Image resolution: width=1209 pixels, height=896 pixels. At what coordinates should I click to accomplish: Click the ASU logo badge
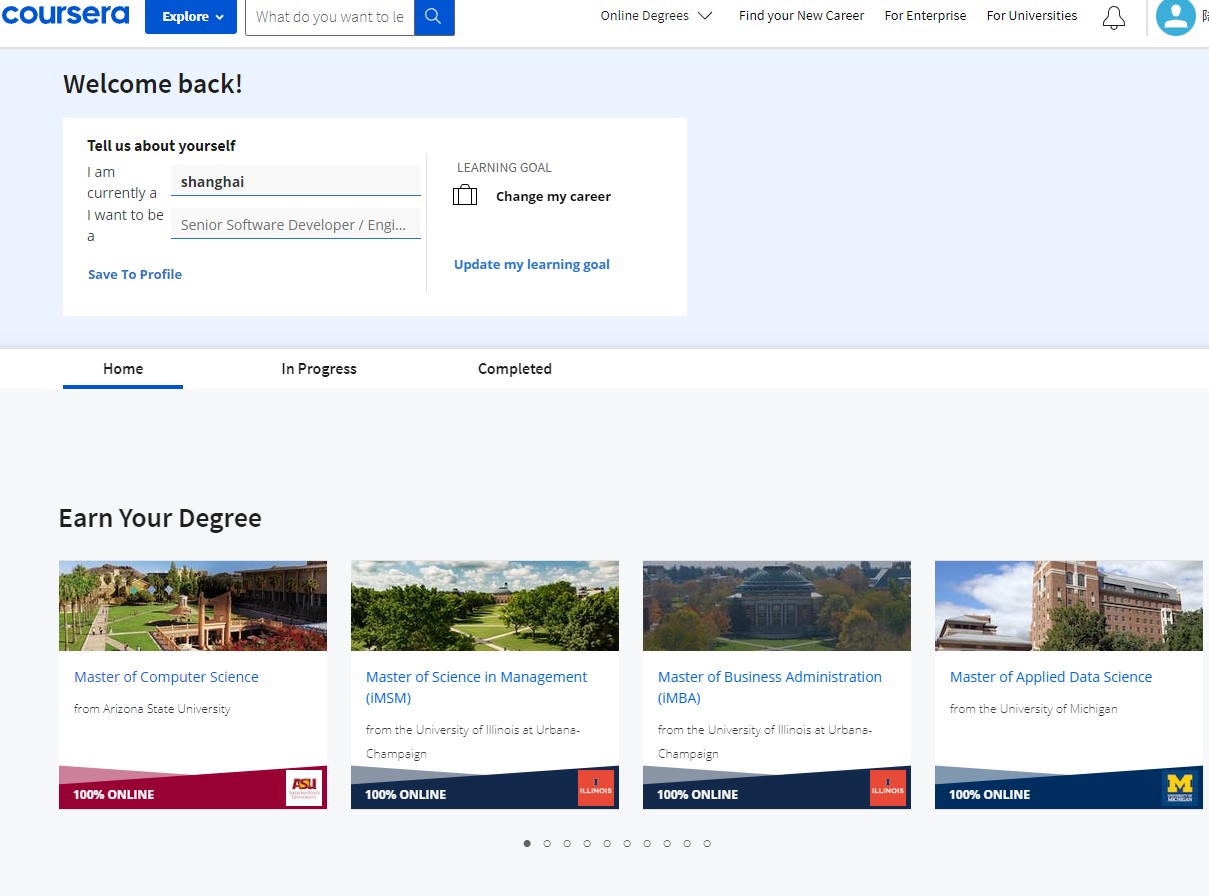pyautogui.click(x=304, y=787)
